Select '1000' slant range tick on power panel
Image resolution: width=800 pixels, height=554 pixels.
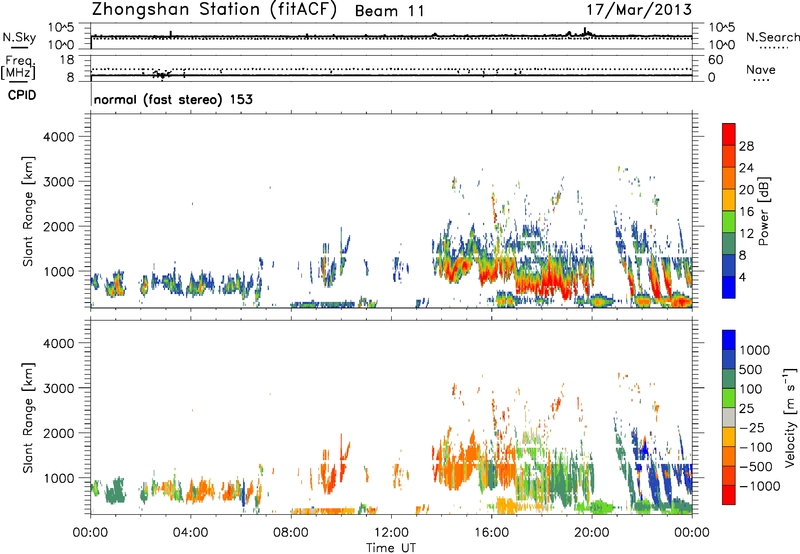point(59,271)
